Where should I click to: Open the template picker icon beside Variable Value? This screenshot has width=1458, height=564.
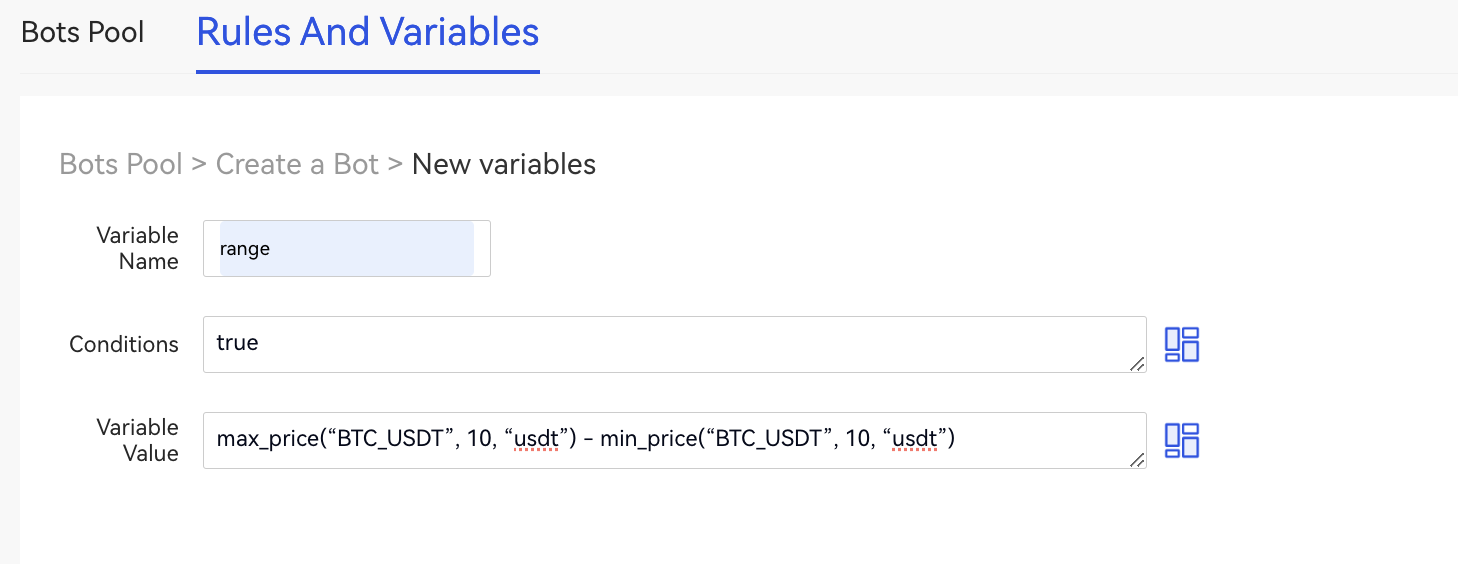[x=1181, y=440]
